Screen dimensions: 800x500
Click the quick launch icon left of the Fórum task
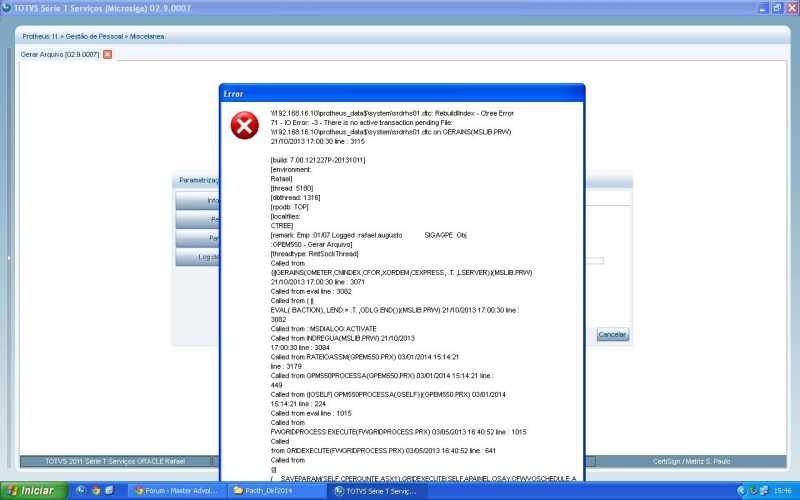click(109, 491)
